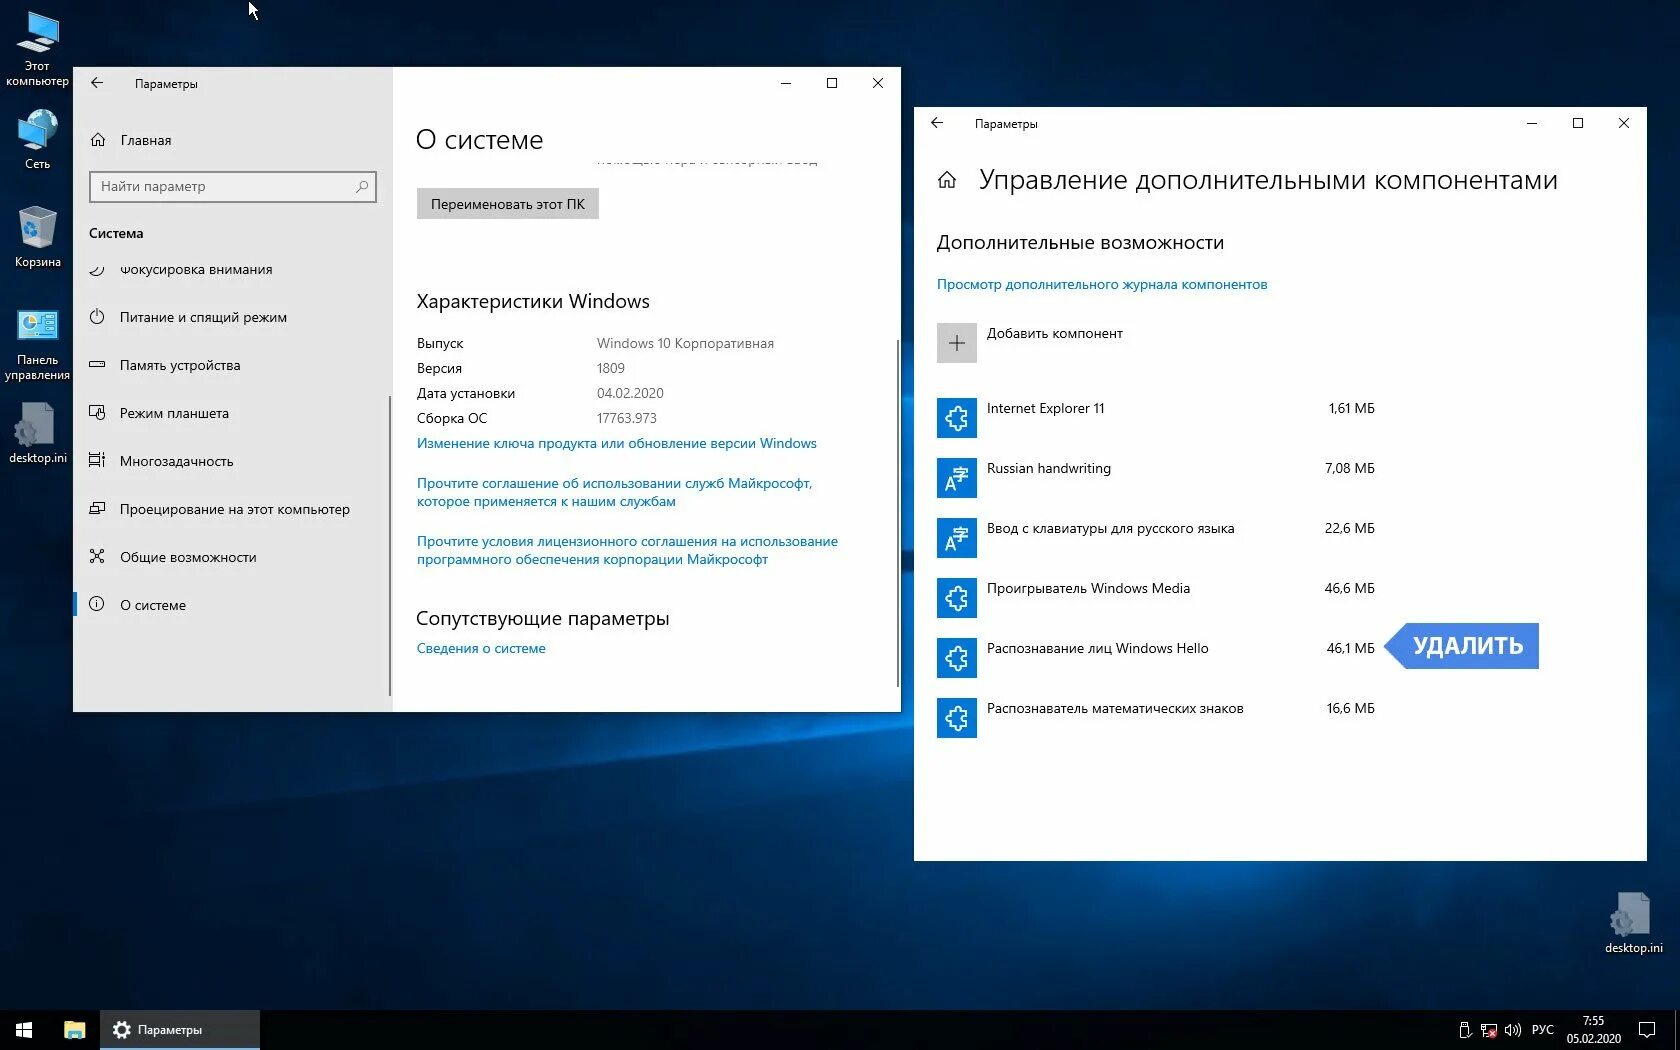Focus the Найти параметр search field
This screenshot has width=1680, height=1050.
pyautogui.click(x=233, y=186)
